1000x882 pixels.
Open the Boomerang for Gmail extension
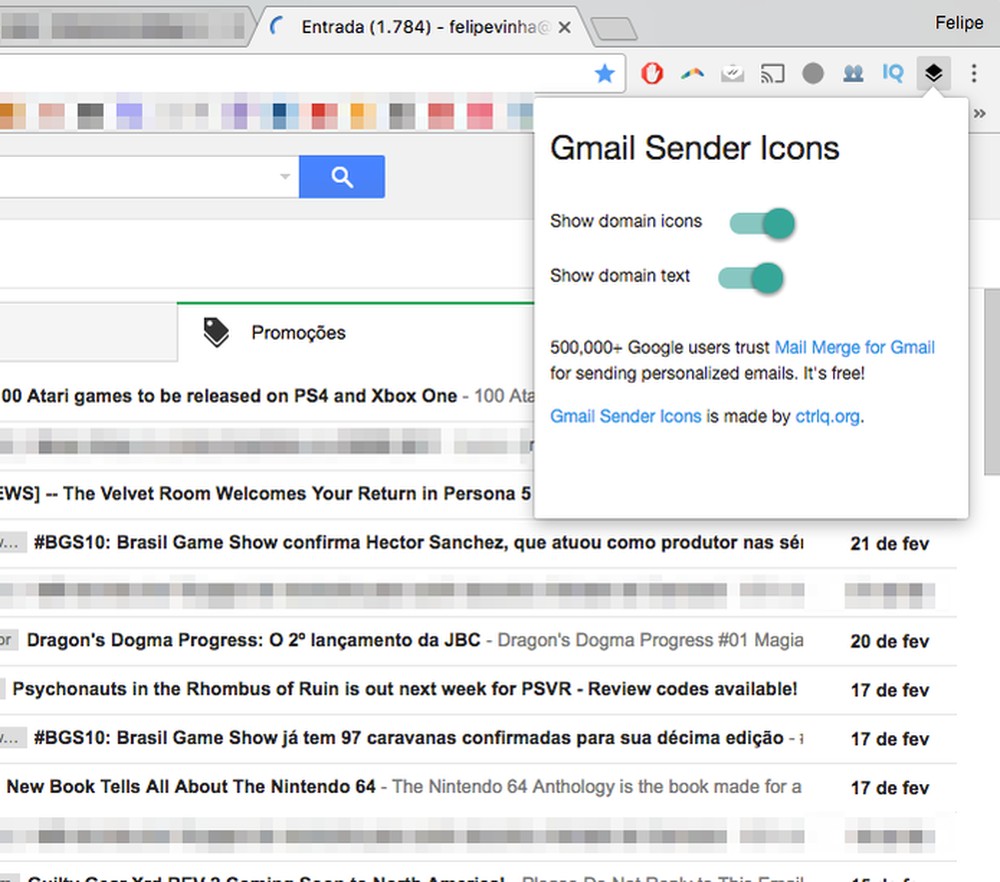(693, 72)
